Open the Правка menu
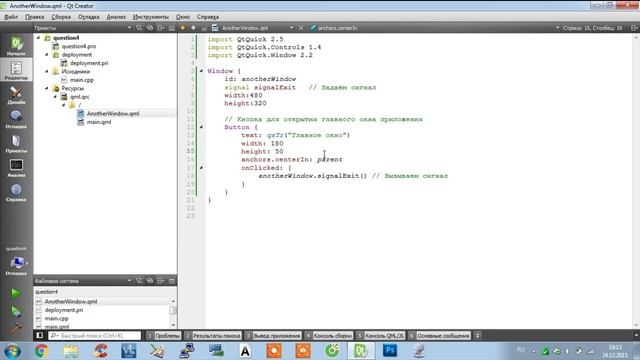Image resolution: width=640 pixels, height=360 pixels. click(x=34, y=17)
